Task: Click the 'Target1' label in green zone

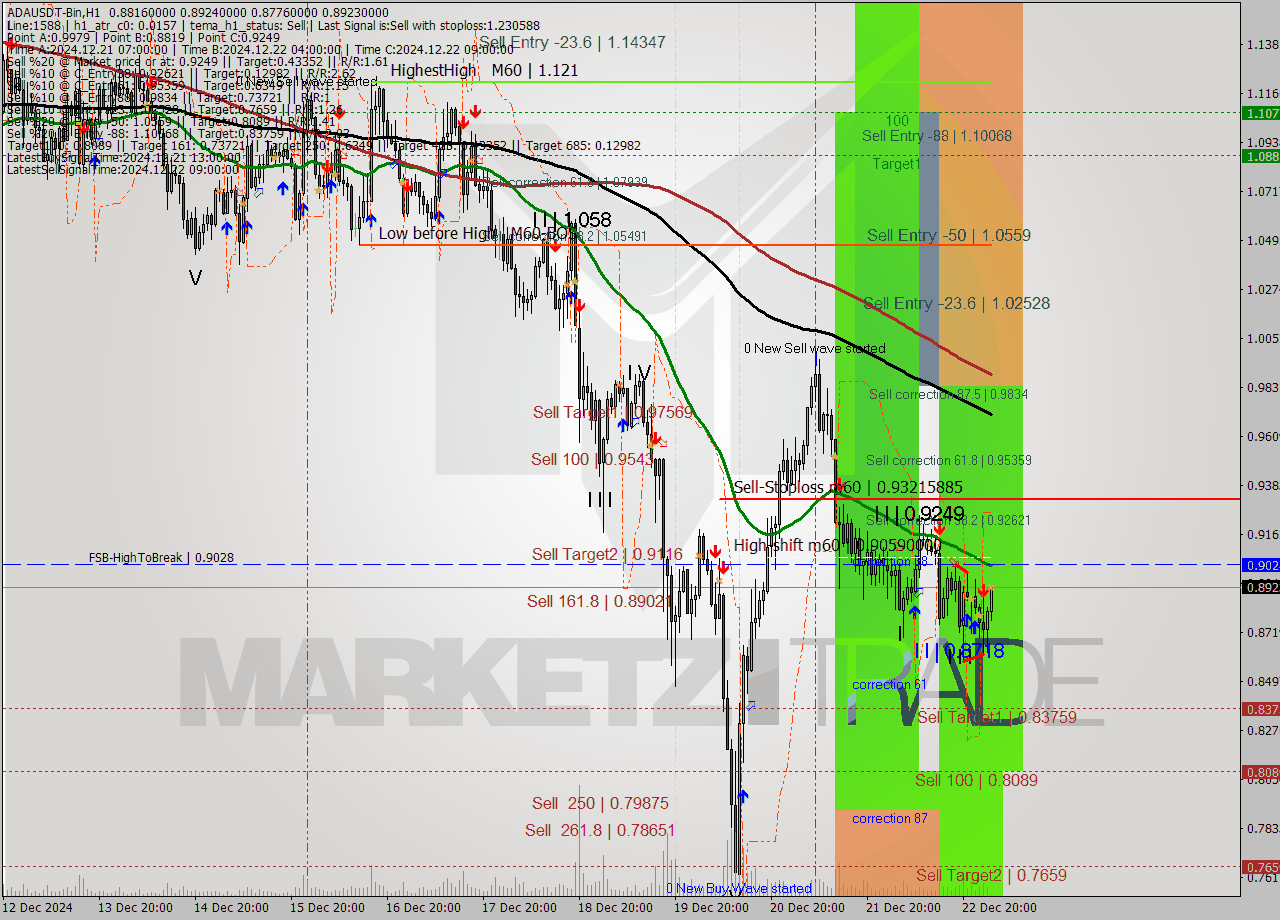Action: pos(896,163)
